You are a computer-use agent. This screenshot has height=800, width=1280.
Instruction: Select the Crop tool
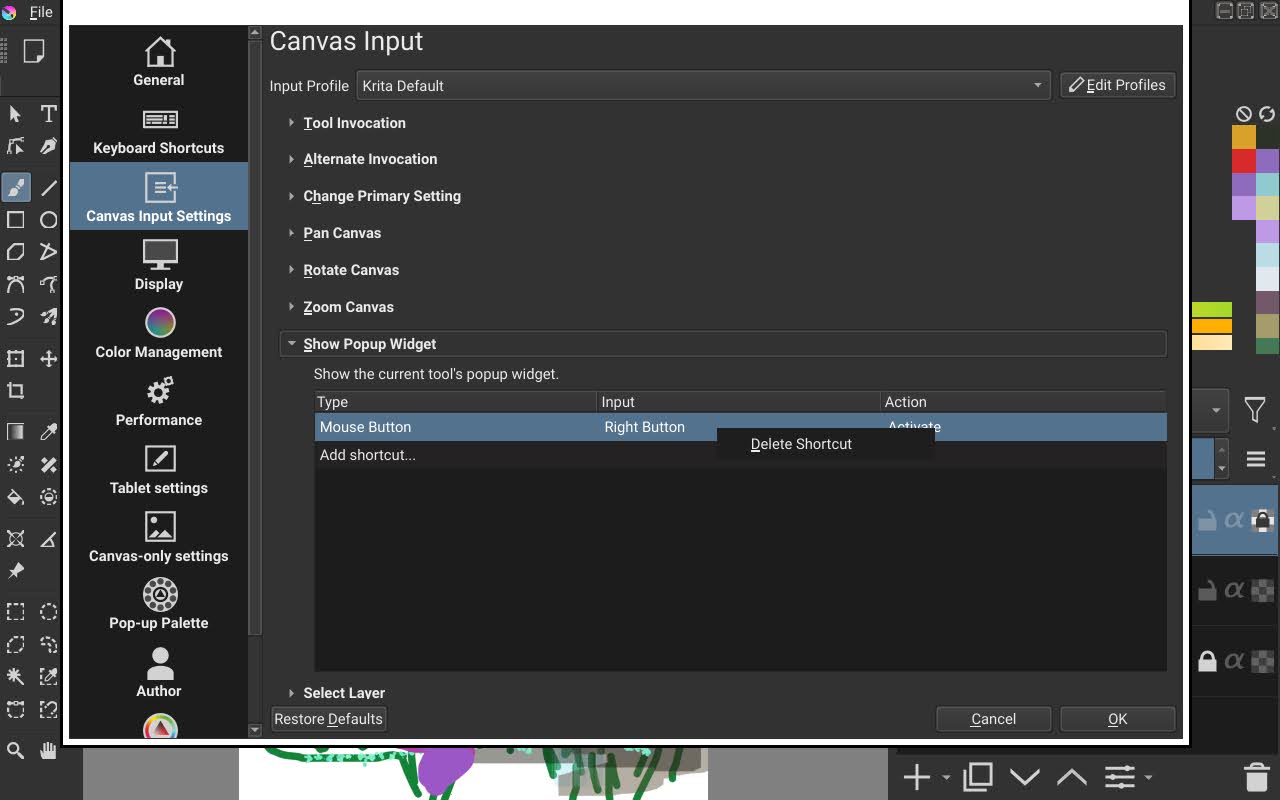click(x=15, y=390)
